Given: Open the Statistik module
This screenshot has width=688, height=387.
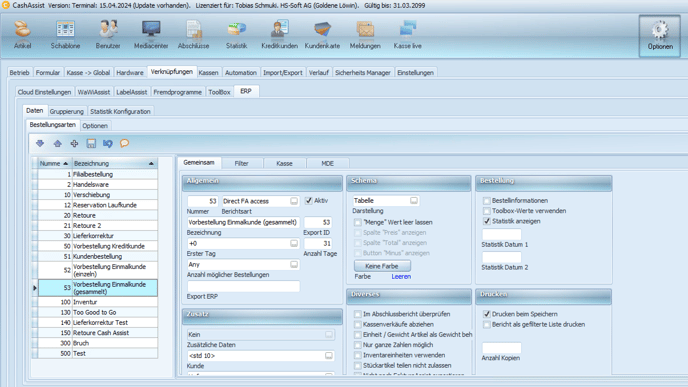Looking at the screenshot, I should pos(236,34).
